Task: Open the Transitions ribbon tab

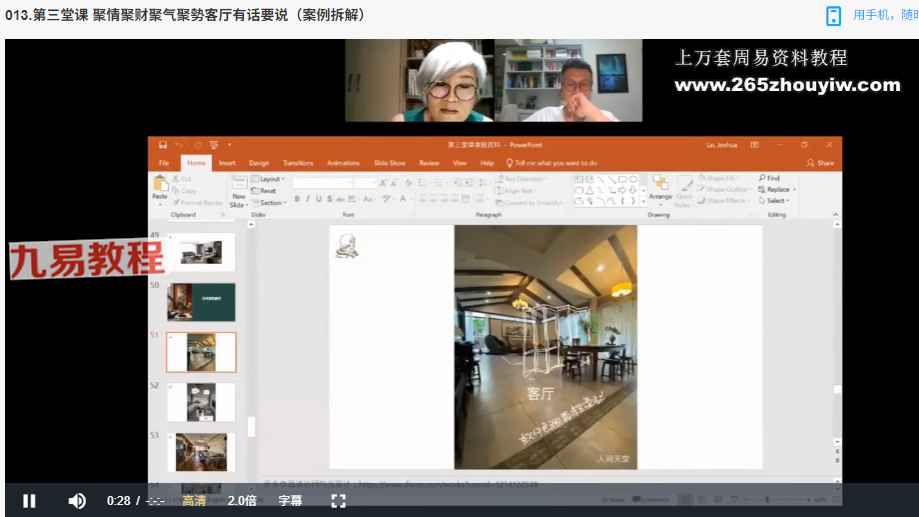Action: coord(298,163)
